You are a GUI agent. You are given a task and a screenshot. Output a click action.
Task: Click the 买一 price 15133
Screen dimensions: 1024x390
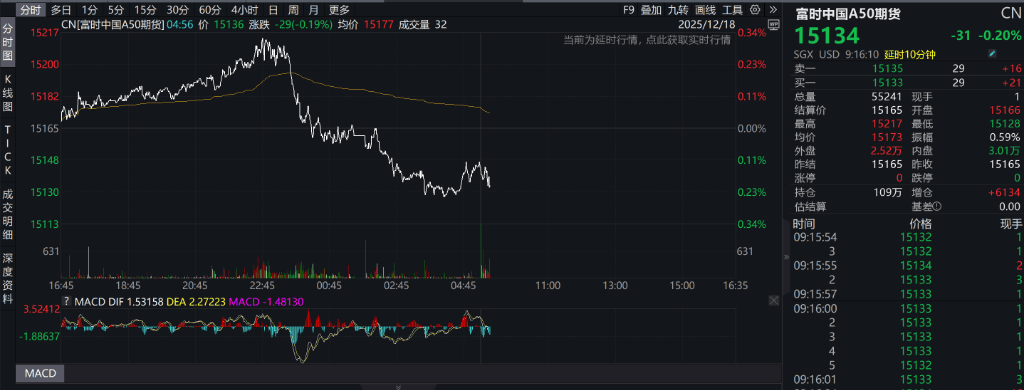click(887, 82)
